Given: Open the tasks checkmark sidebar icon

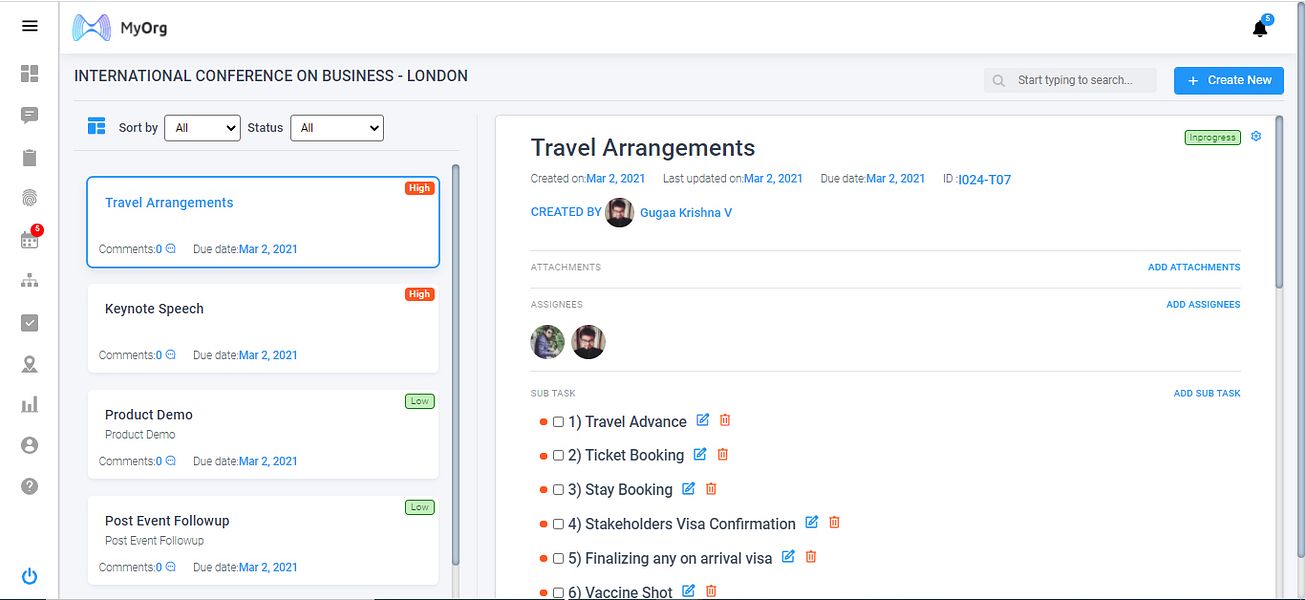Looking at the screenshot, I should (x=29, y=322).
